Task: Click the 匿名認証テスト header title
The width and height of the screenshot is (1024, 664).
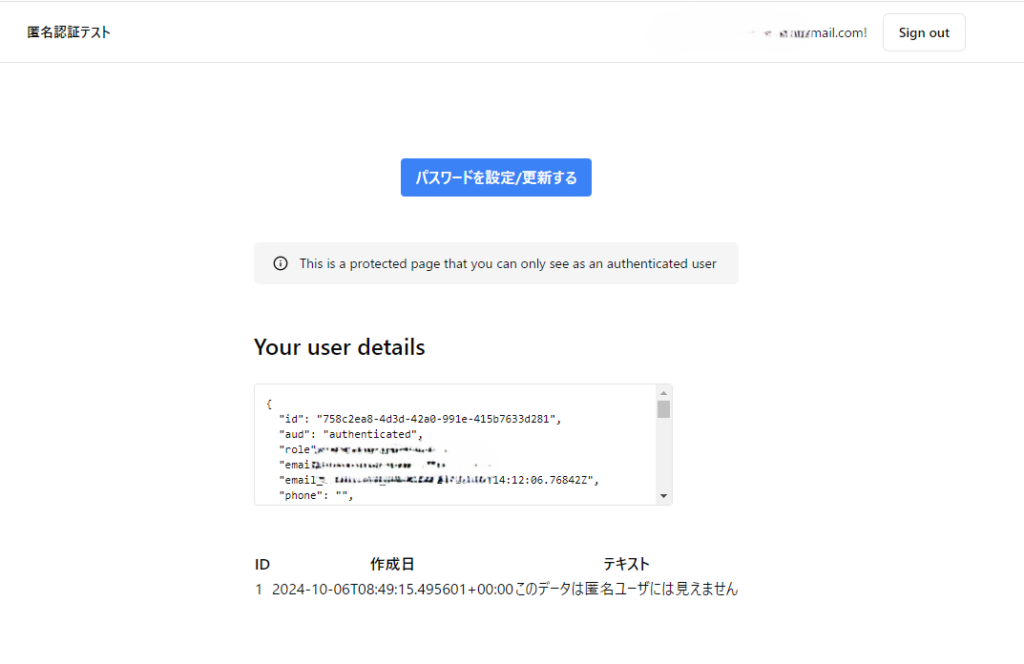Action: pos(69,32)
